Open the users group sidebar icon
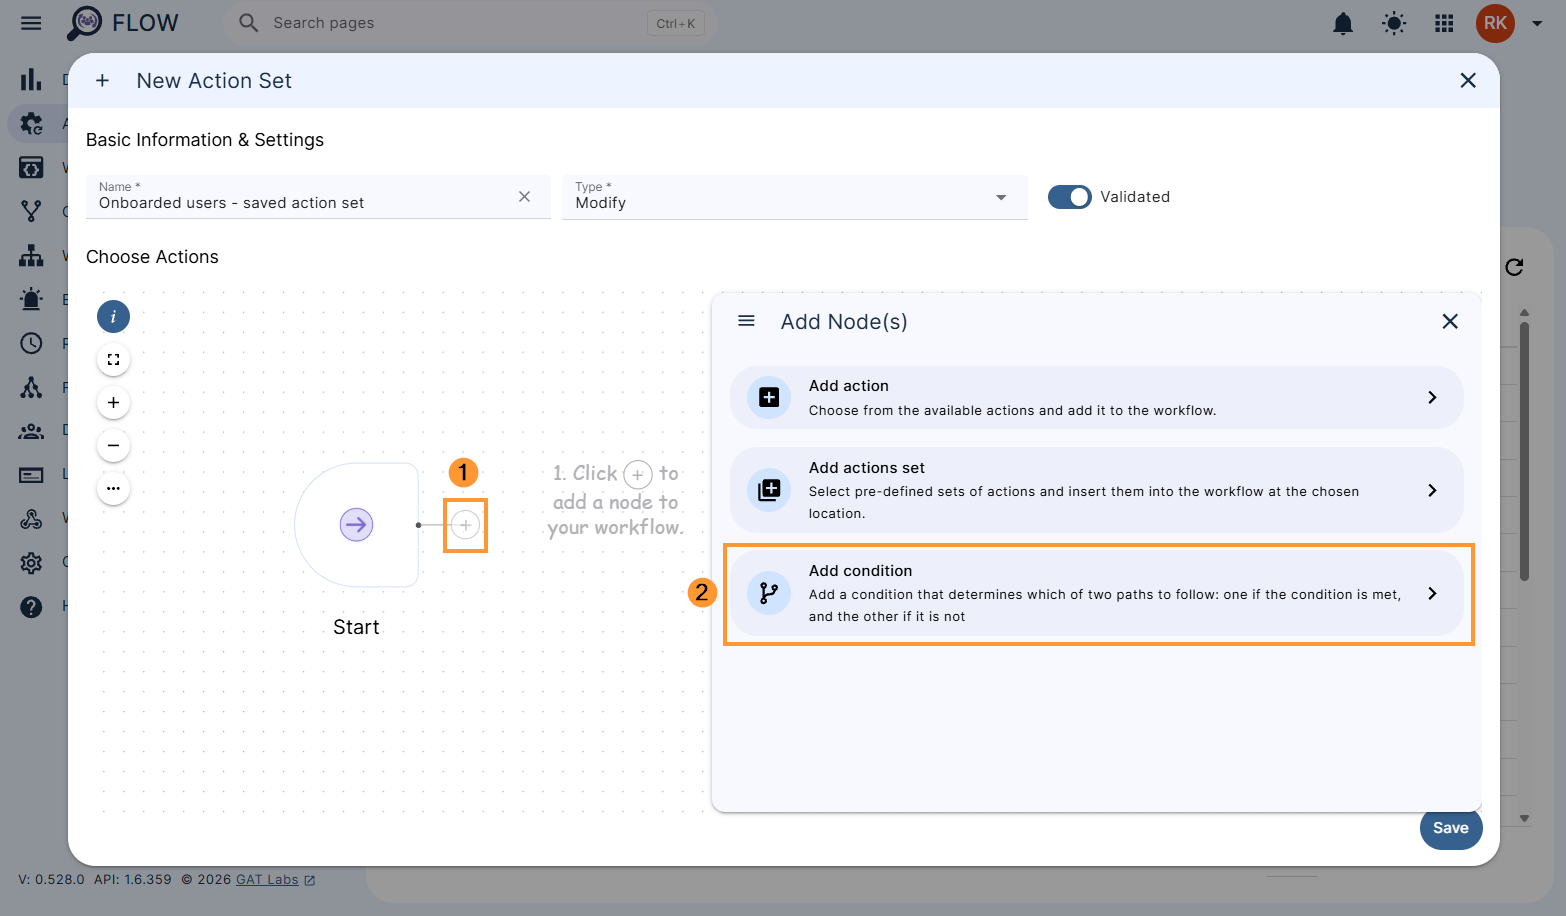Viewport: 1566px width, 916px height. (31, 431)
